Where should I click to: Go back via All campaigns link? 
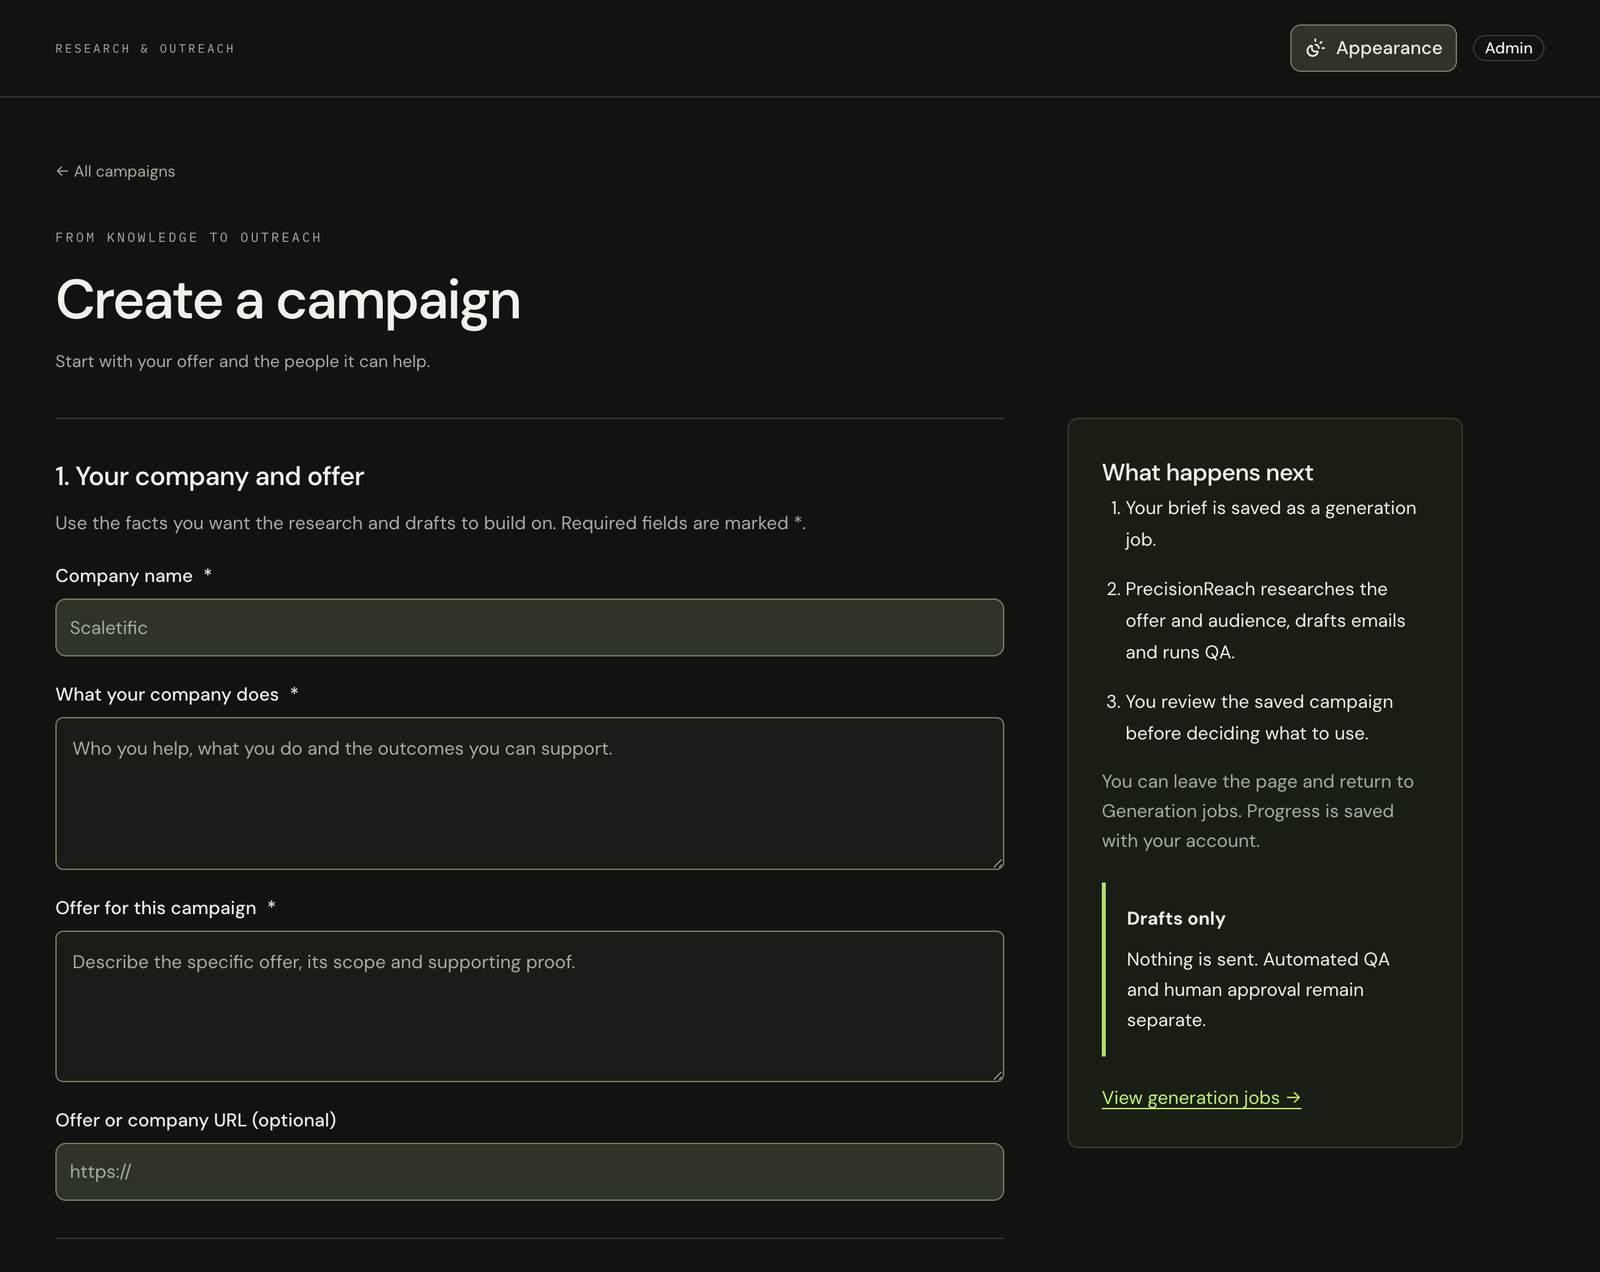click(115, 171)
